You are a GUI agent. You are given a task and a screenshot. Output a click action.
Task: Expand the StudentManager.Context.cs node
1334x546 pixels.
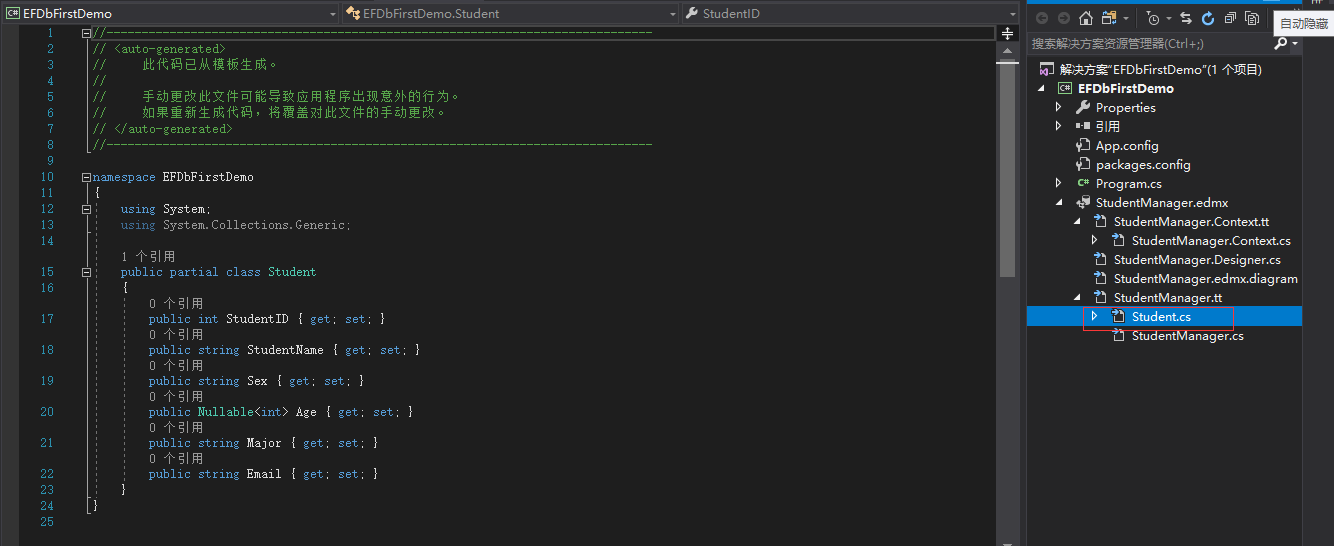(1095, 240)
